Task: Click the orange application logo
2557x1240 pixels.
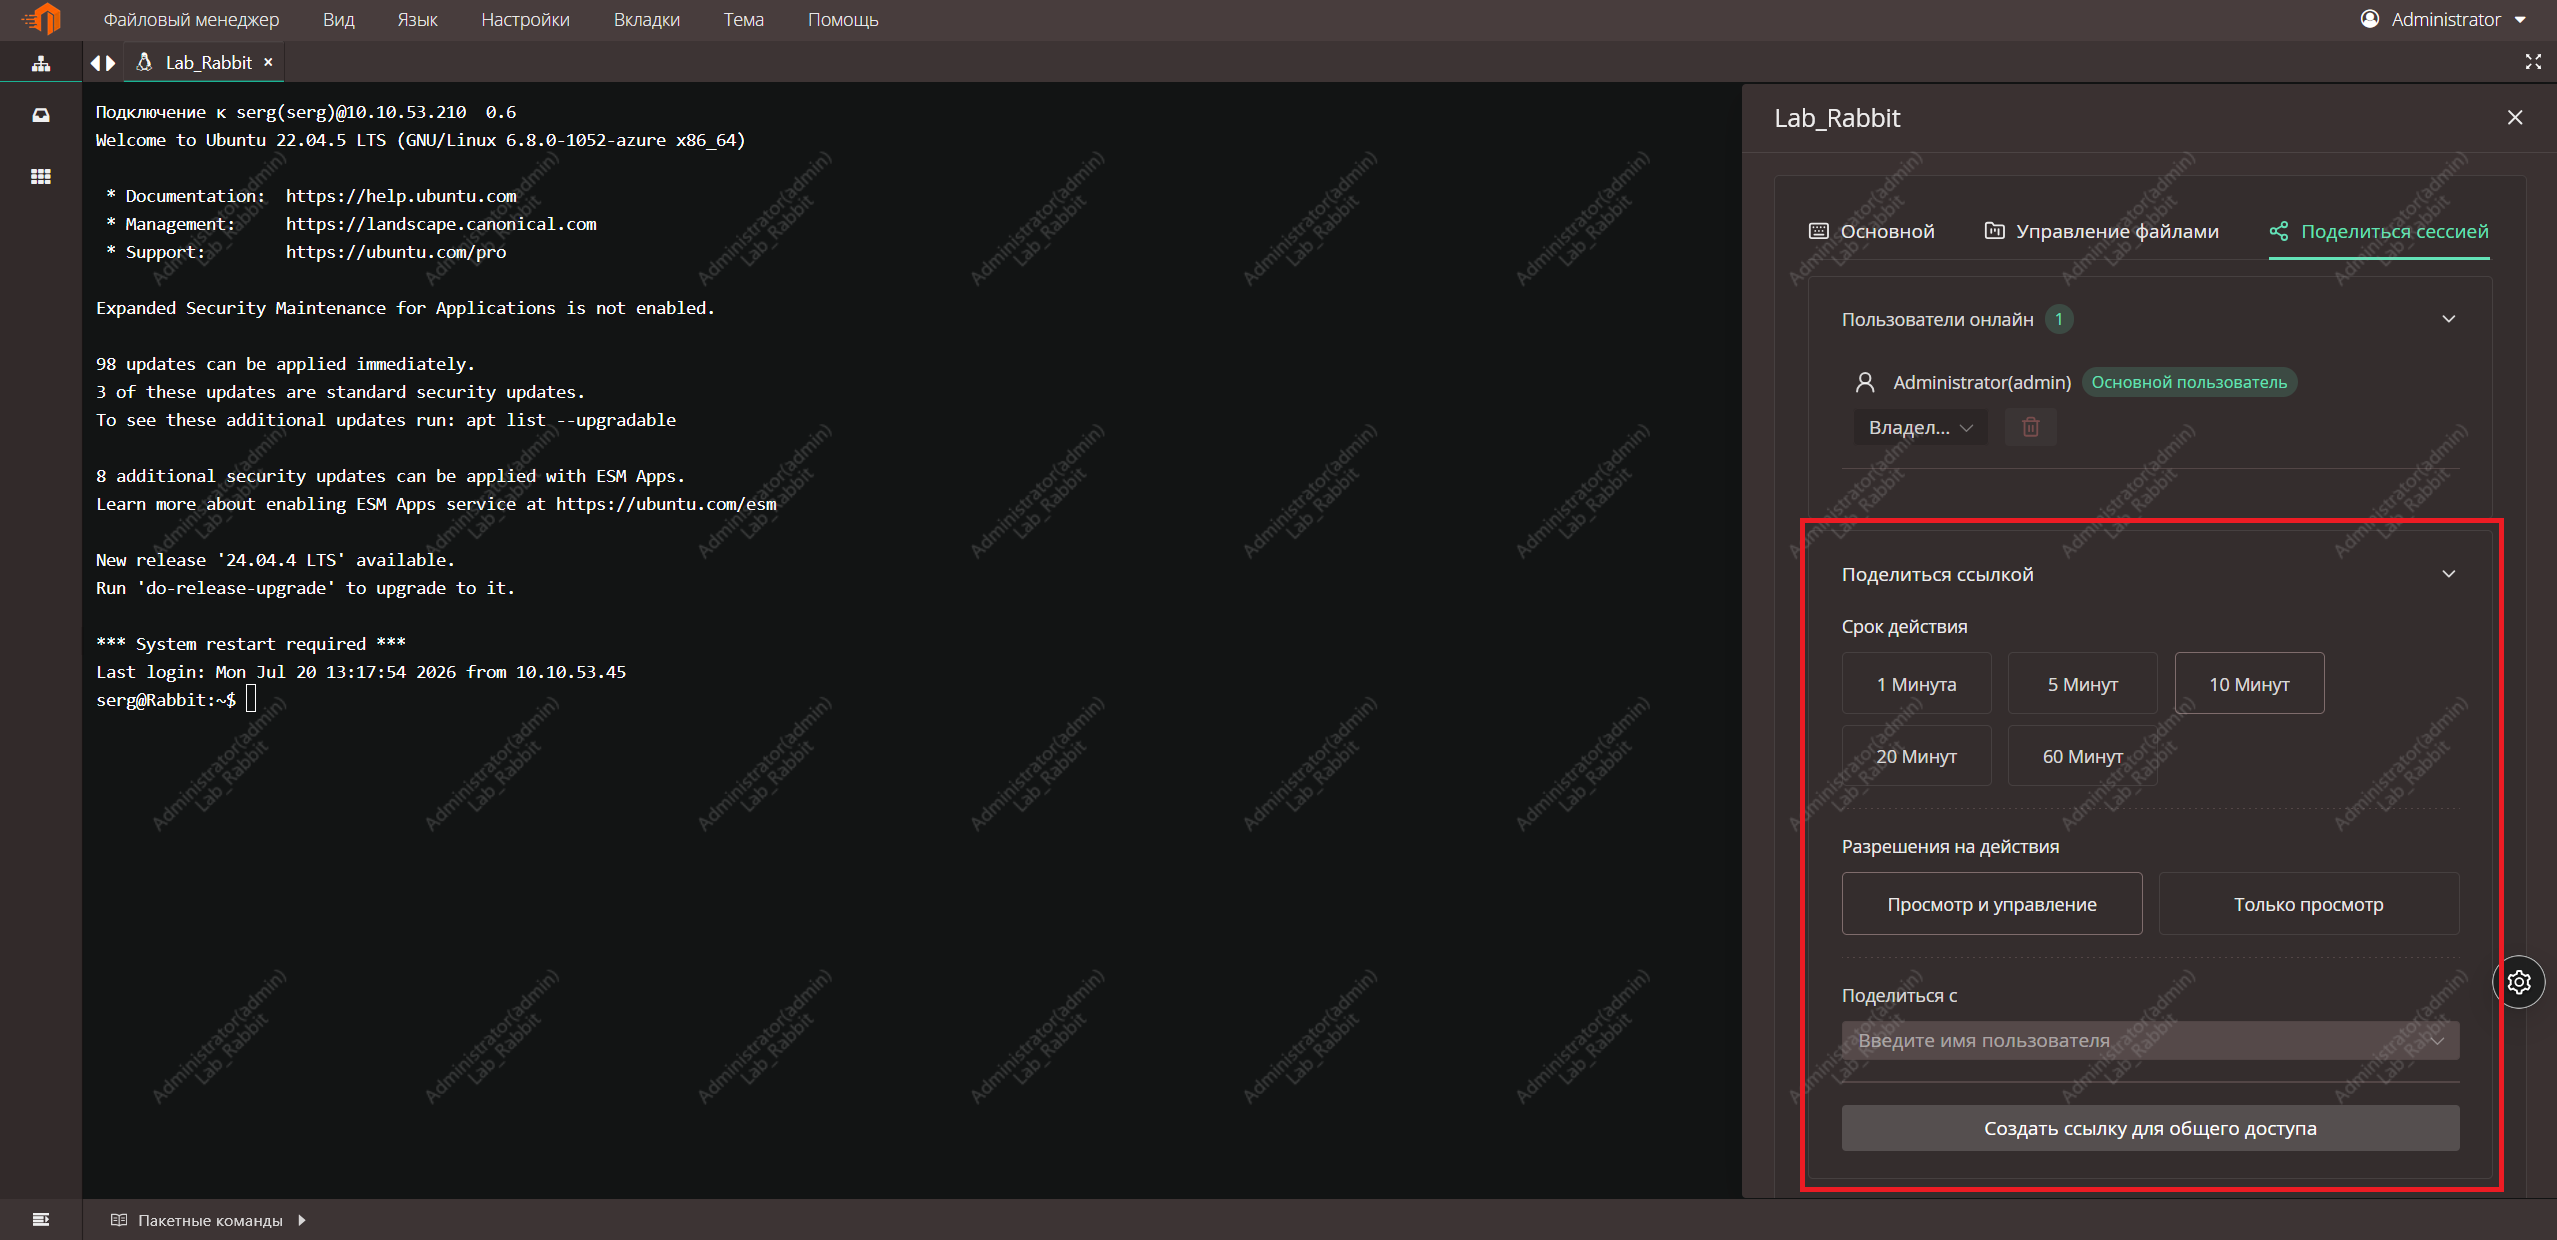Action: click(x=42, y=19)
